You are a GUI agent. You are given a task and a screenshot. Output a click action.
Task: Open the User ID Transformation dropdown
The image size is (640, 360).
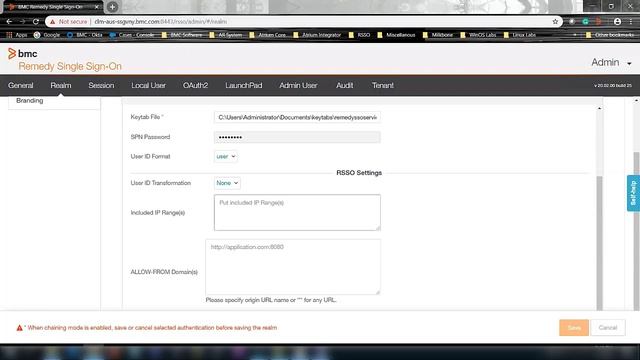227,183
